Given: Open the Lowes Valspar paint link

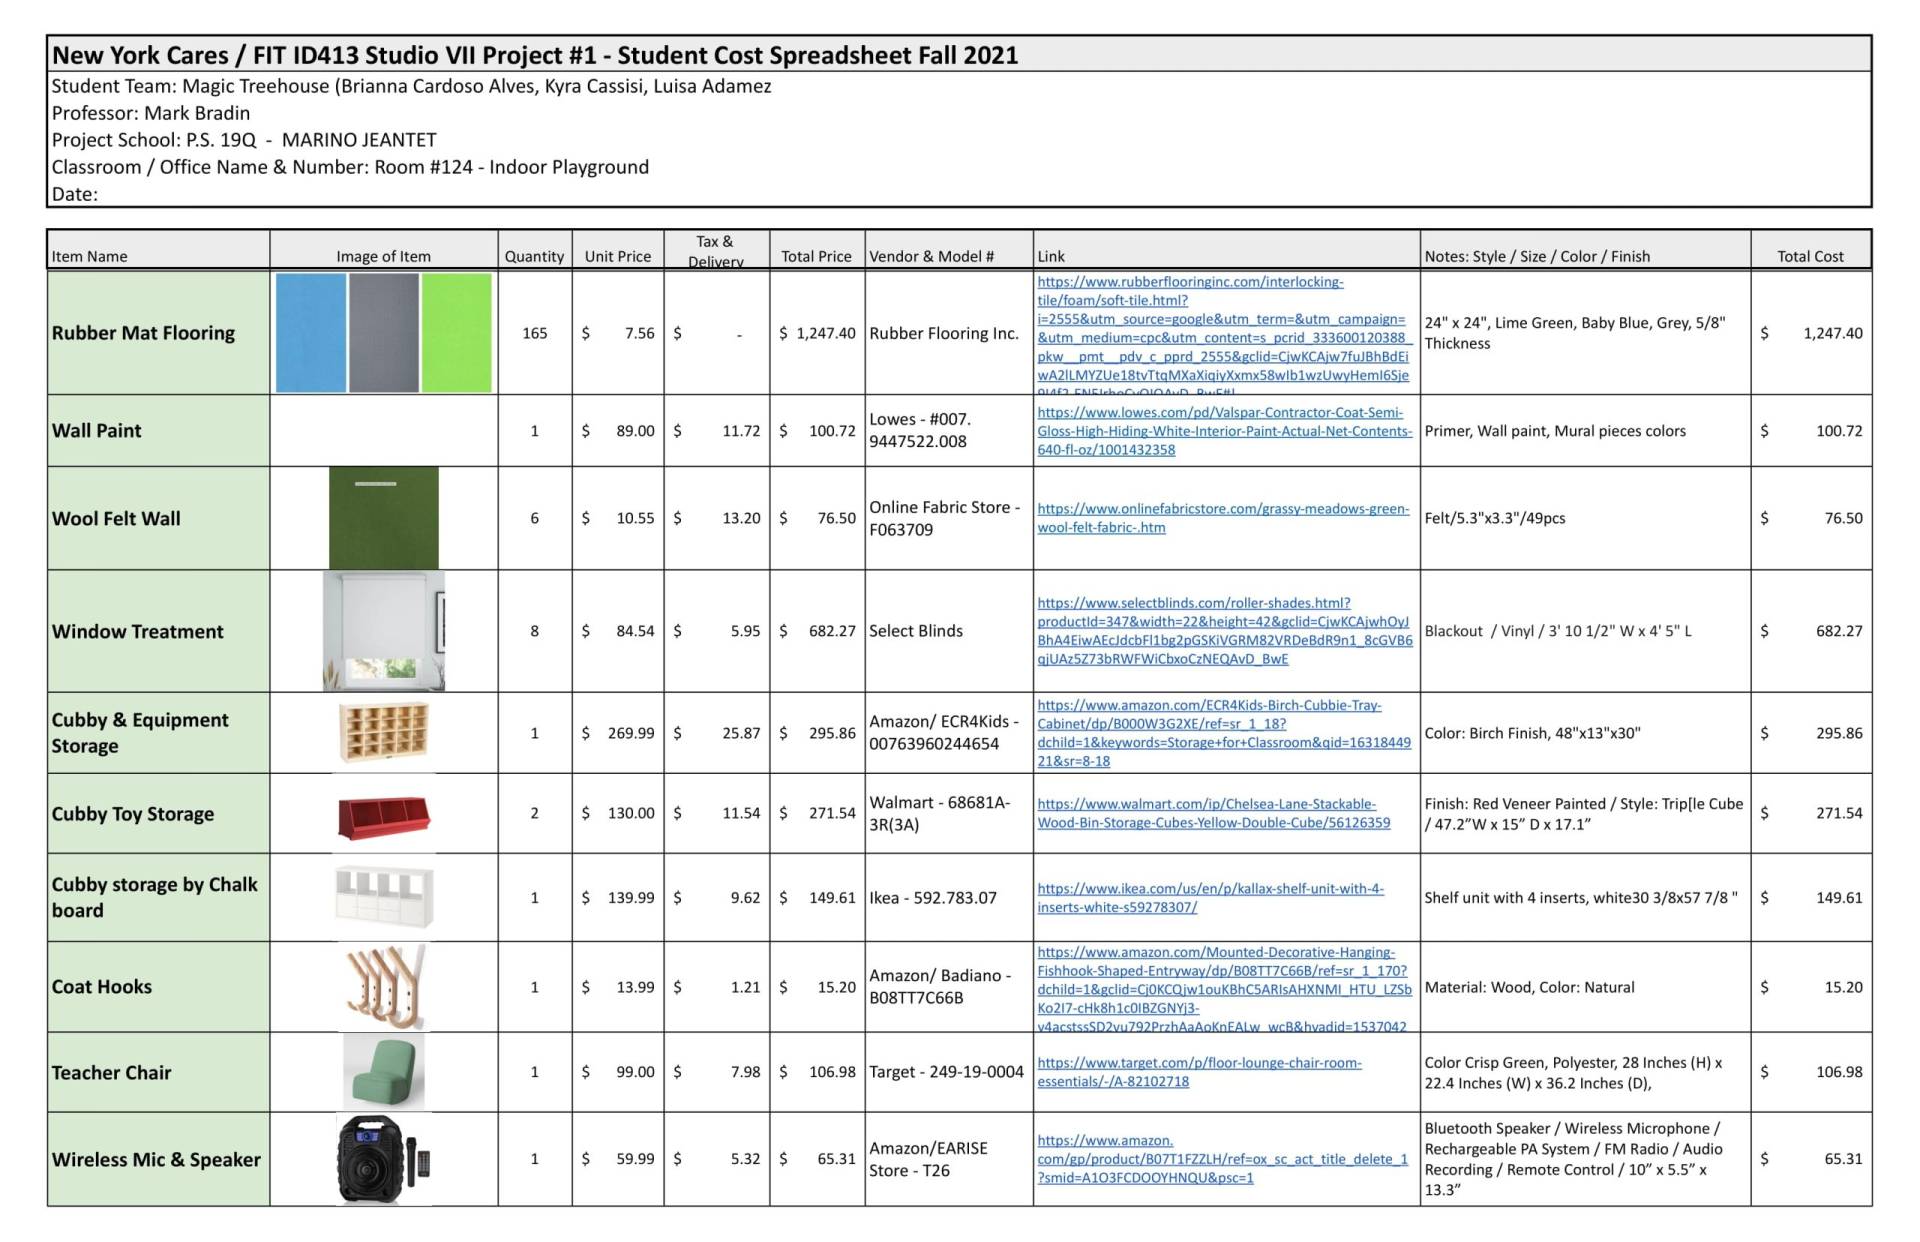Looking at the screenshot, I should 1223,431.
